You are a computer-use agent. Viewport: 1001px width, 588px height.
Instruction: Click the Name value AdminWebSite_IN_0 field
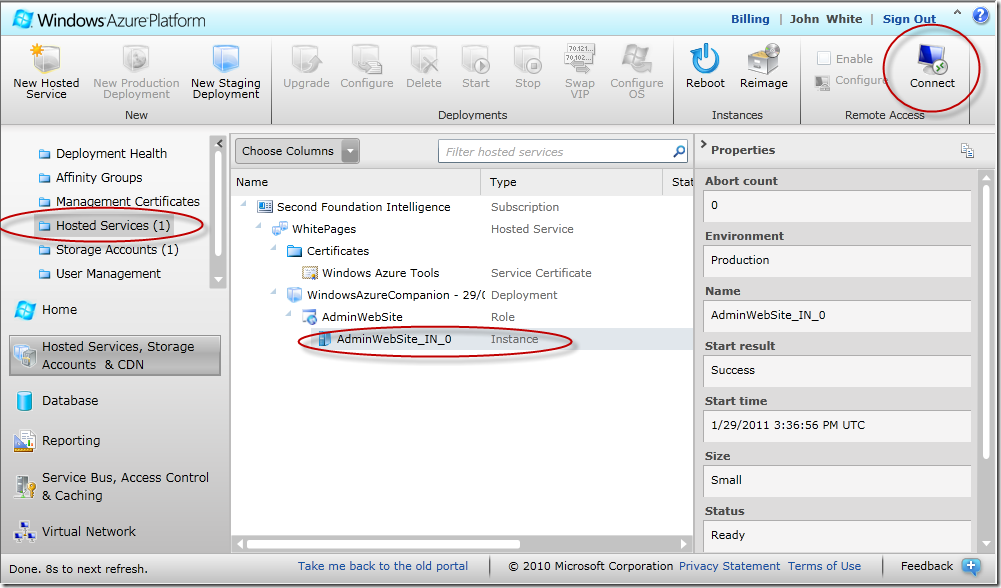[837, 315]
